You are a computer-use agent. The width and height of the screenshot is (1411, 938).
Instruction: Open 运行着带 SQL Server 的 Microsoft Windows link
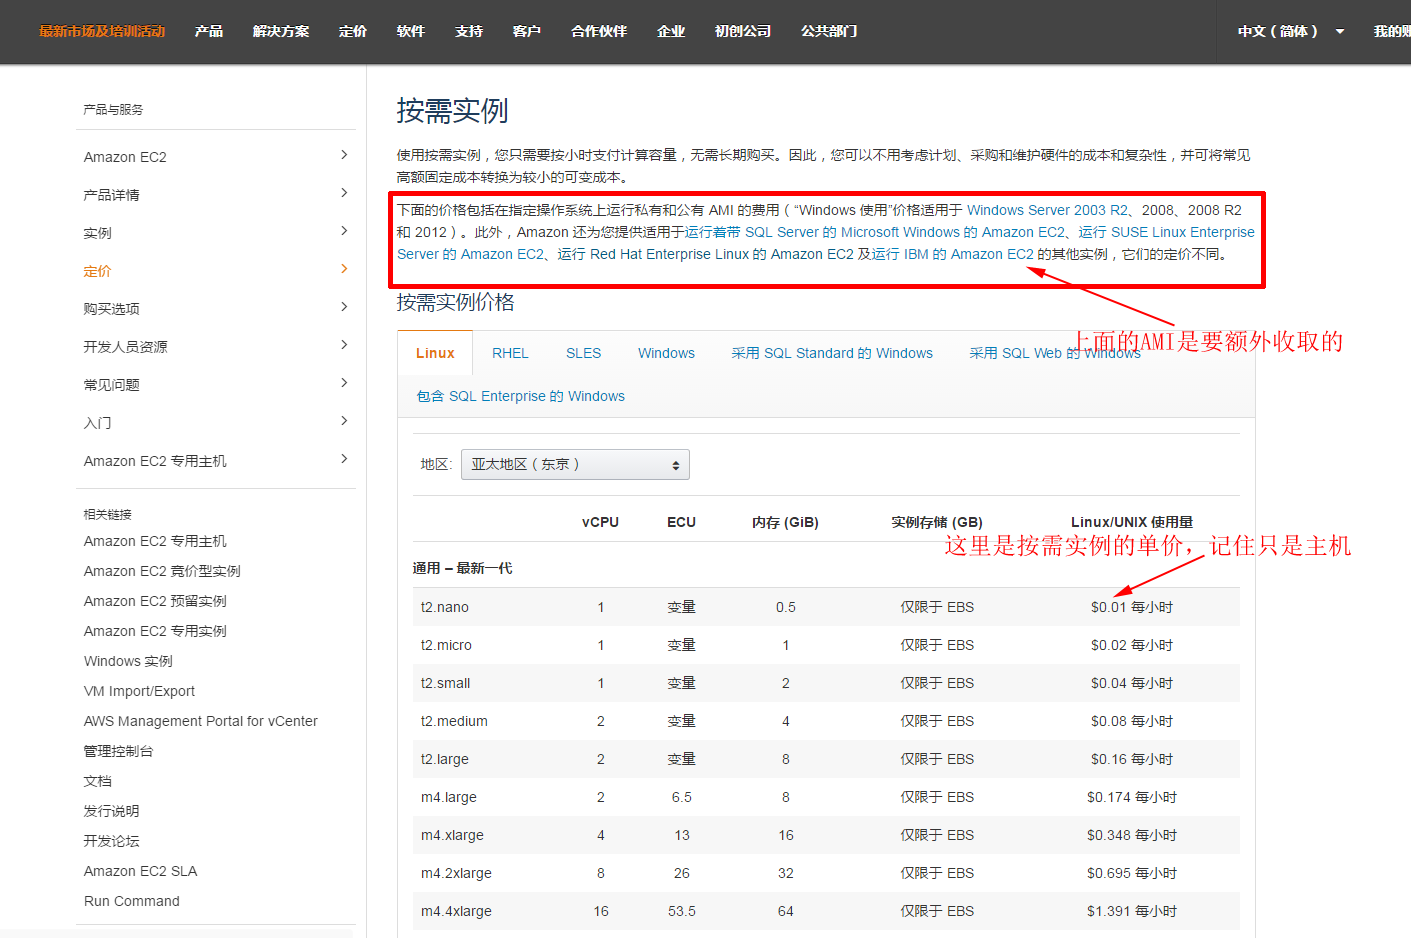(x=875, y=232)
